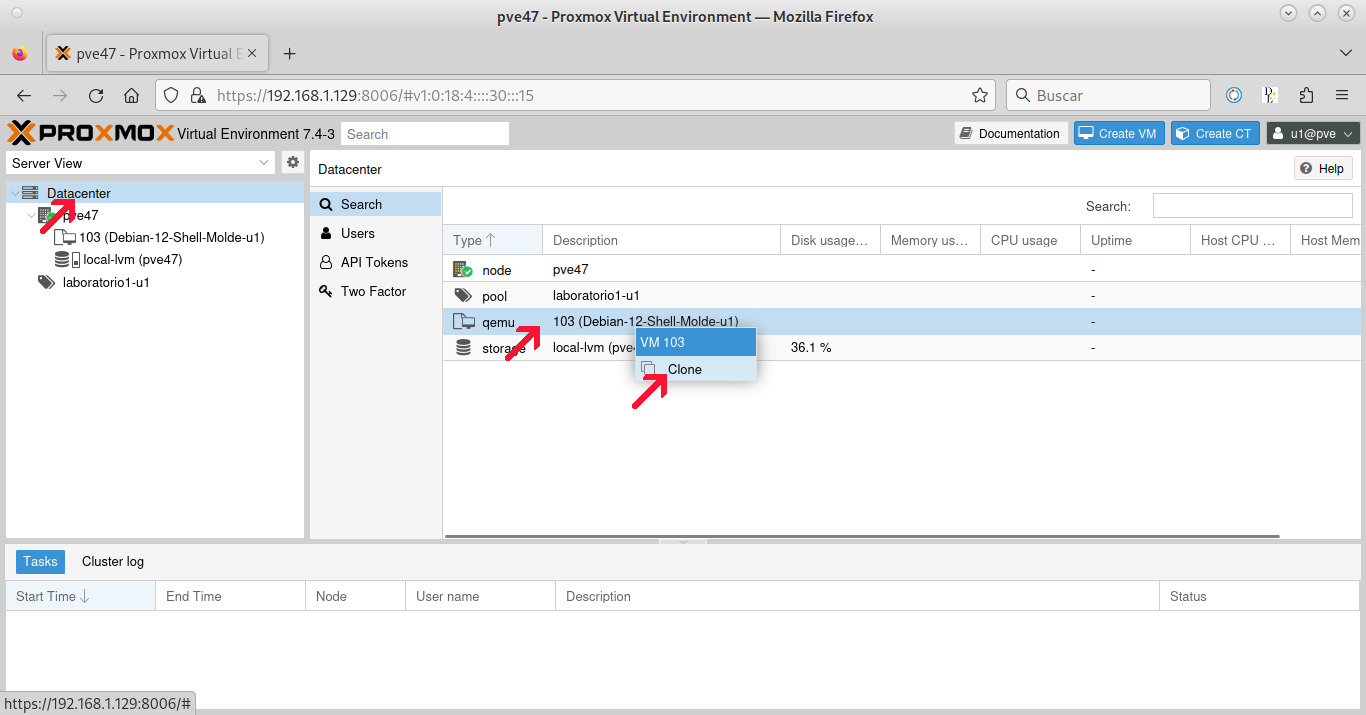Screen dimensions: 1366x715
Task: Go to the Firefox home page icon
Action: (x=131, y=96)
